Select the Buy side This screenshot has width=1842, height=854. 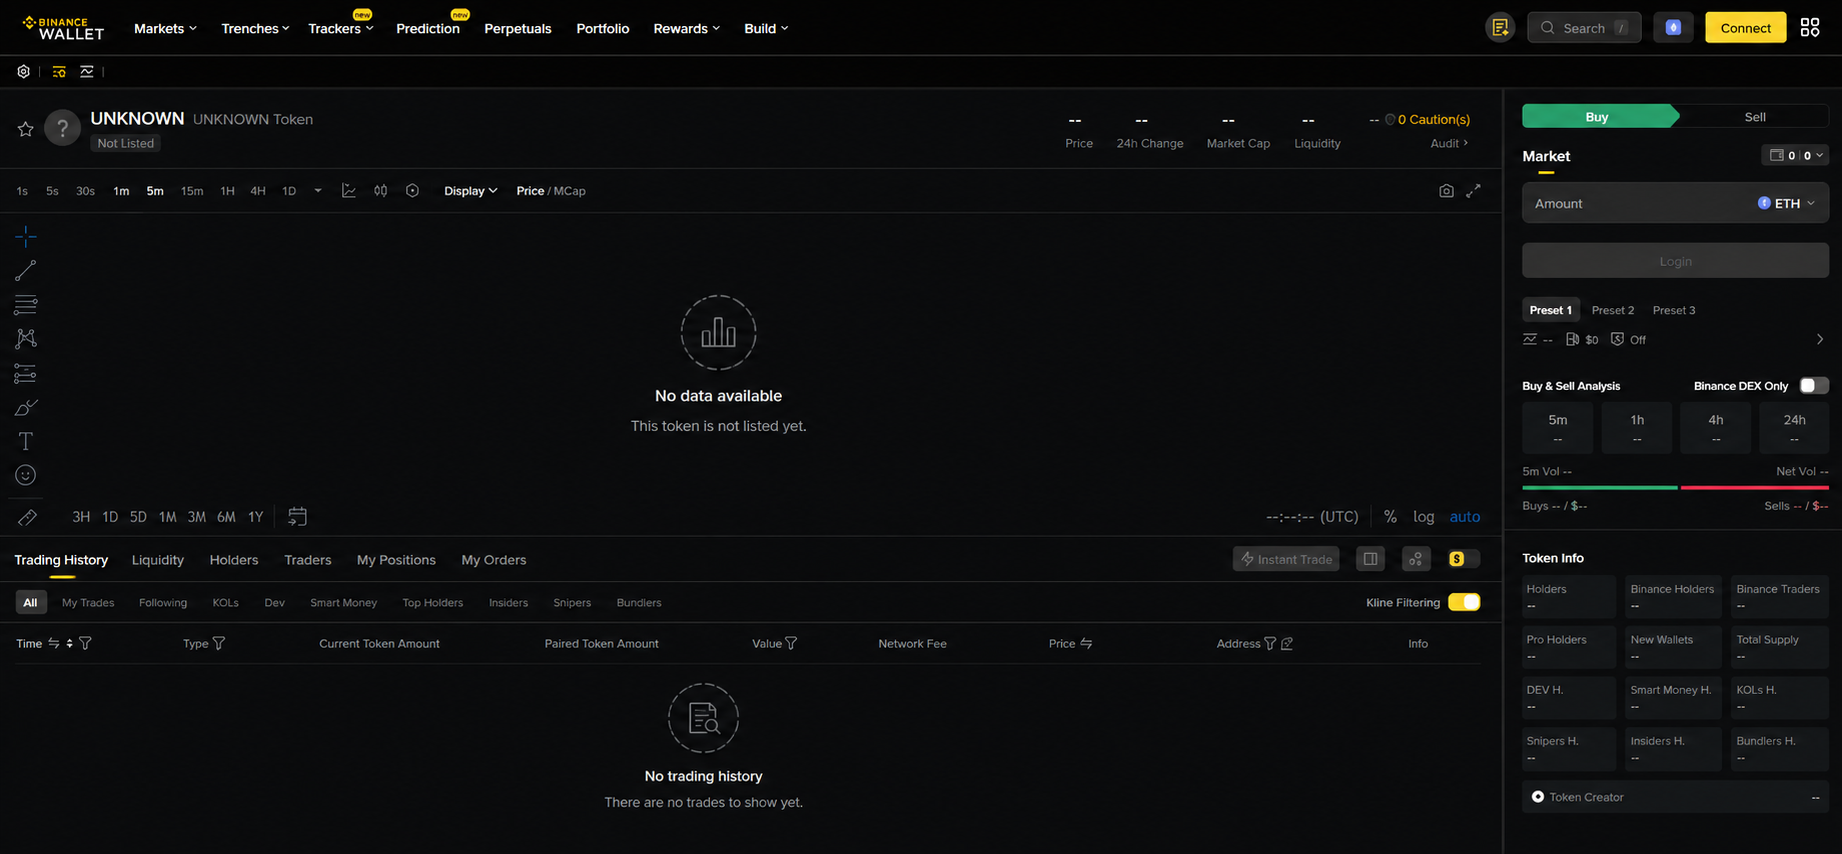click(x=1597, y=117)
